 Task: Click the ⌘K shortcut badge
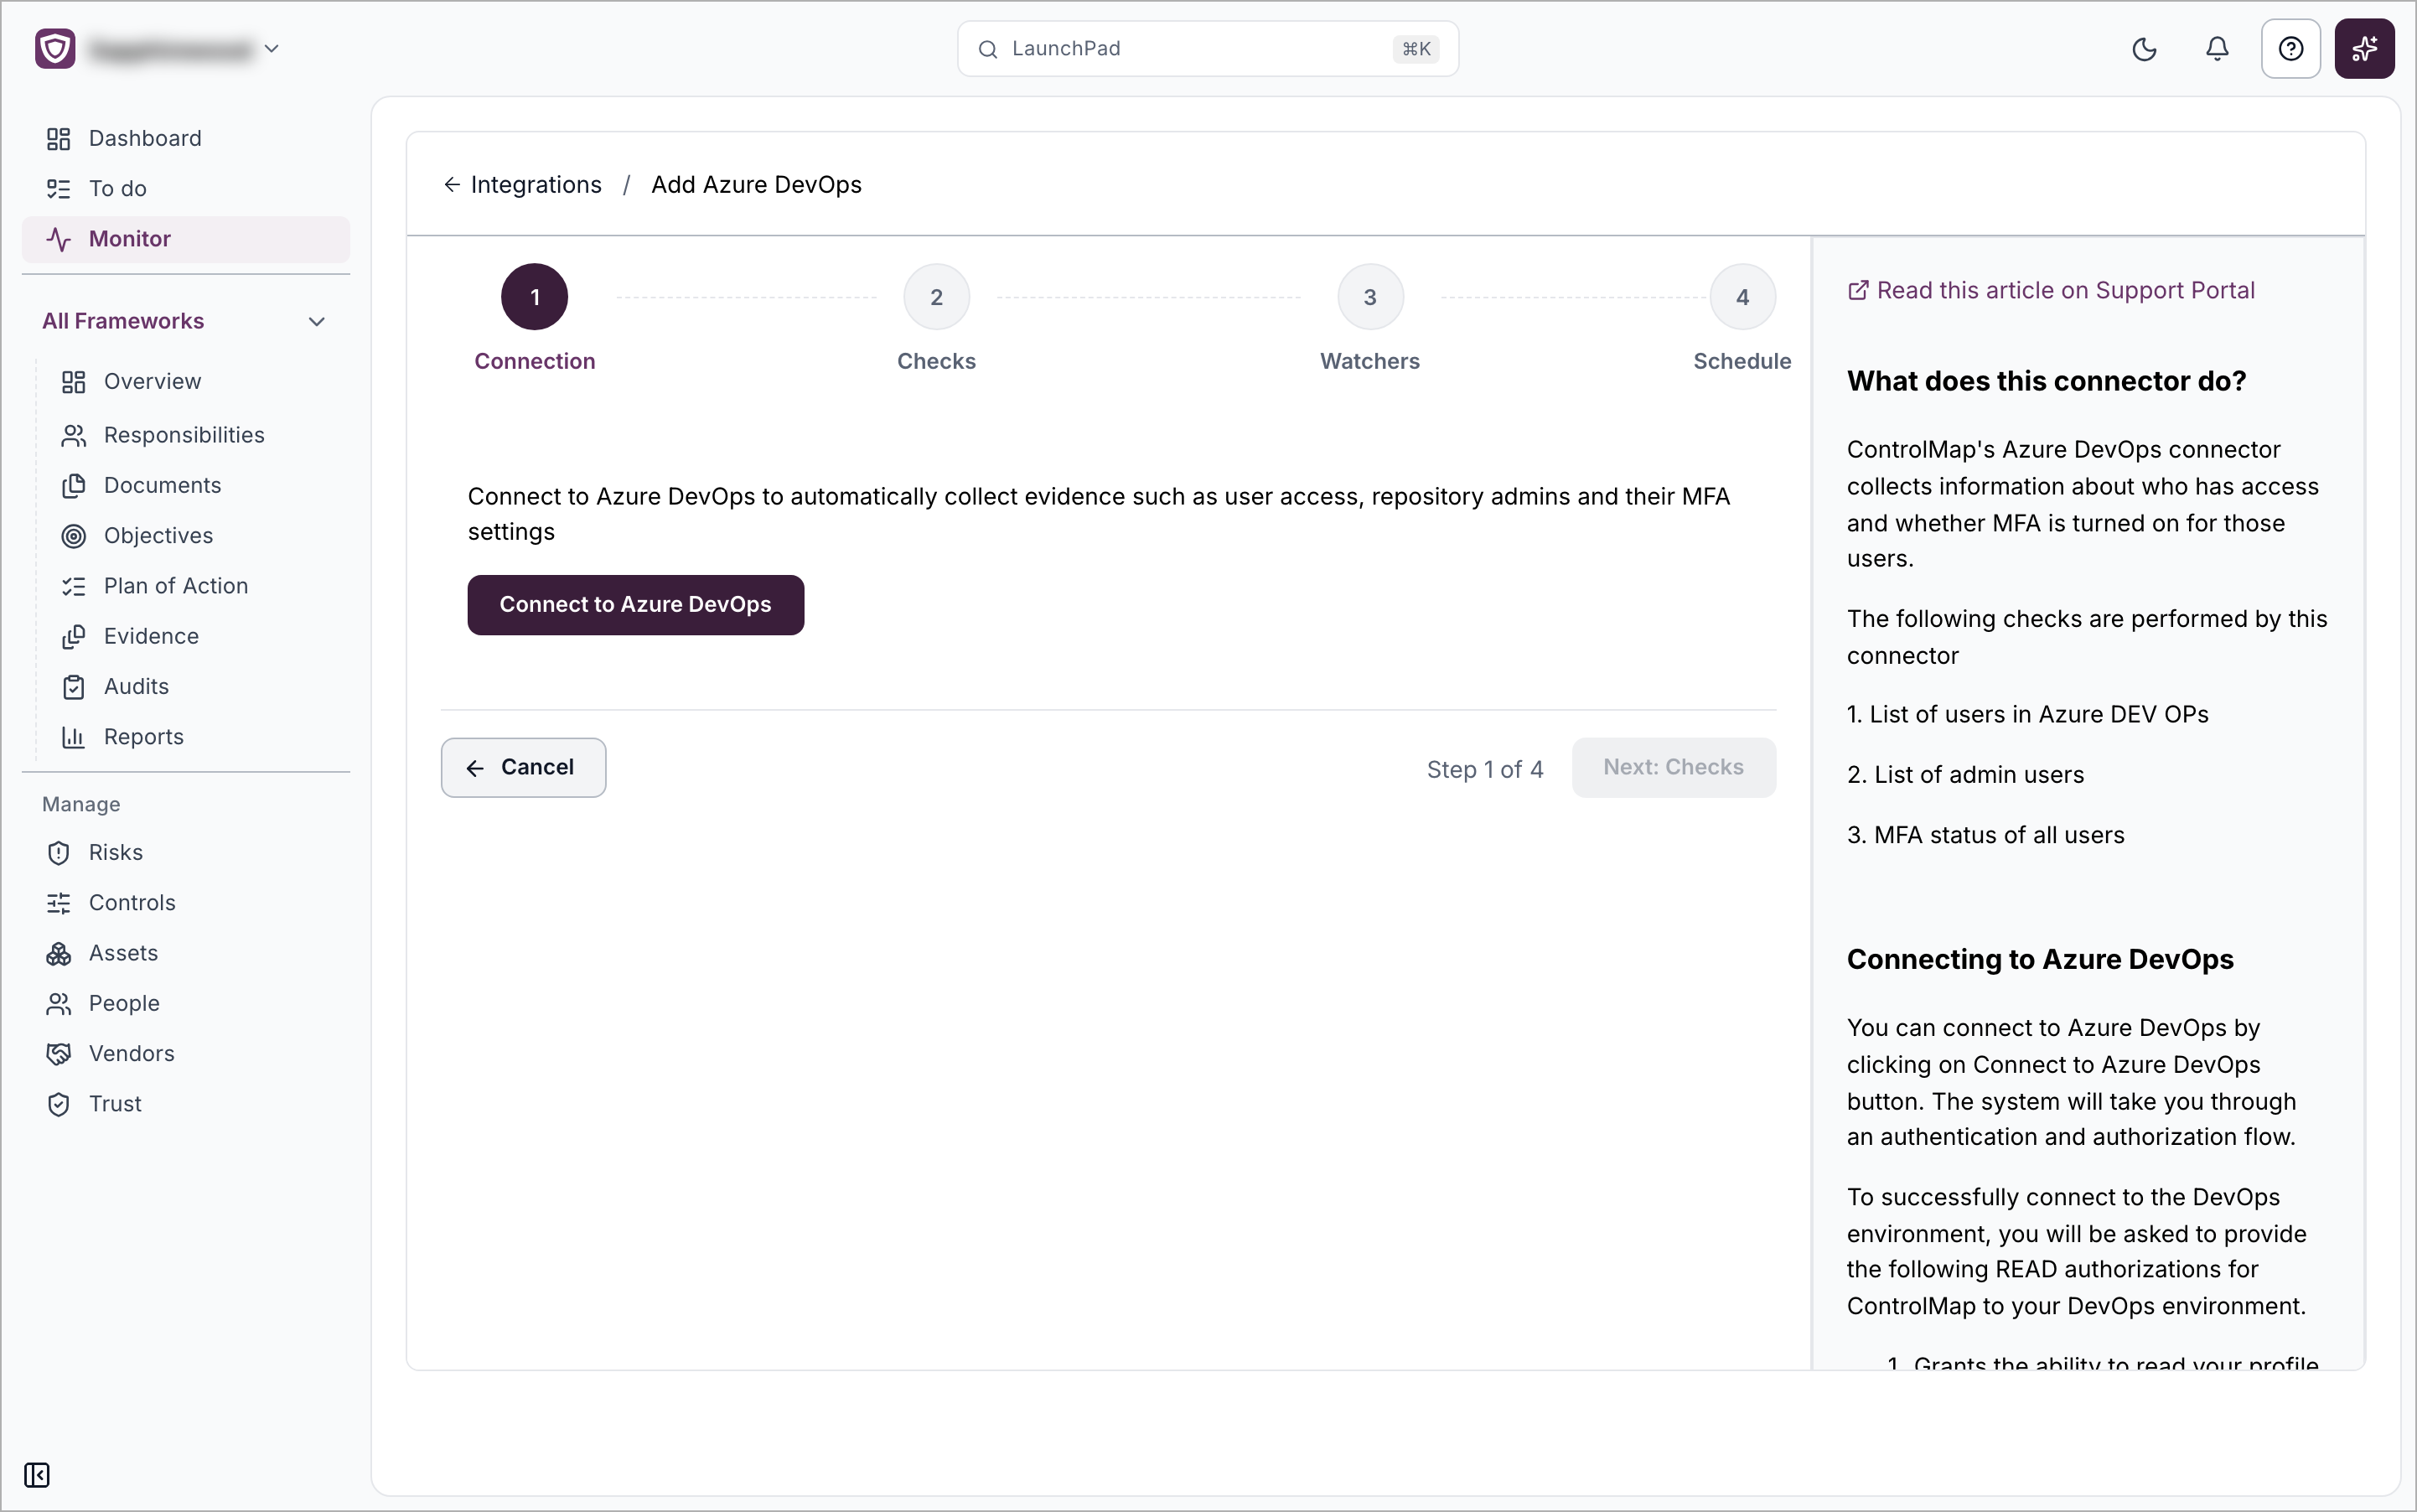coord(1415,49)
